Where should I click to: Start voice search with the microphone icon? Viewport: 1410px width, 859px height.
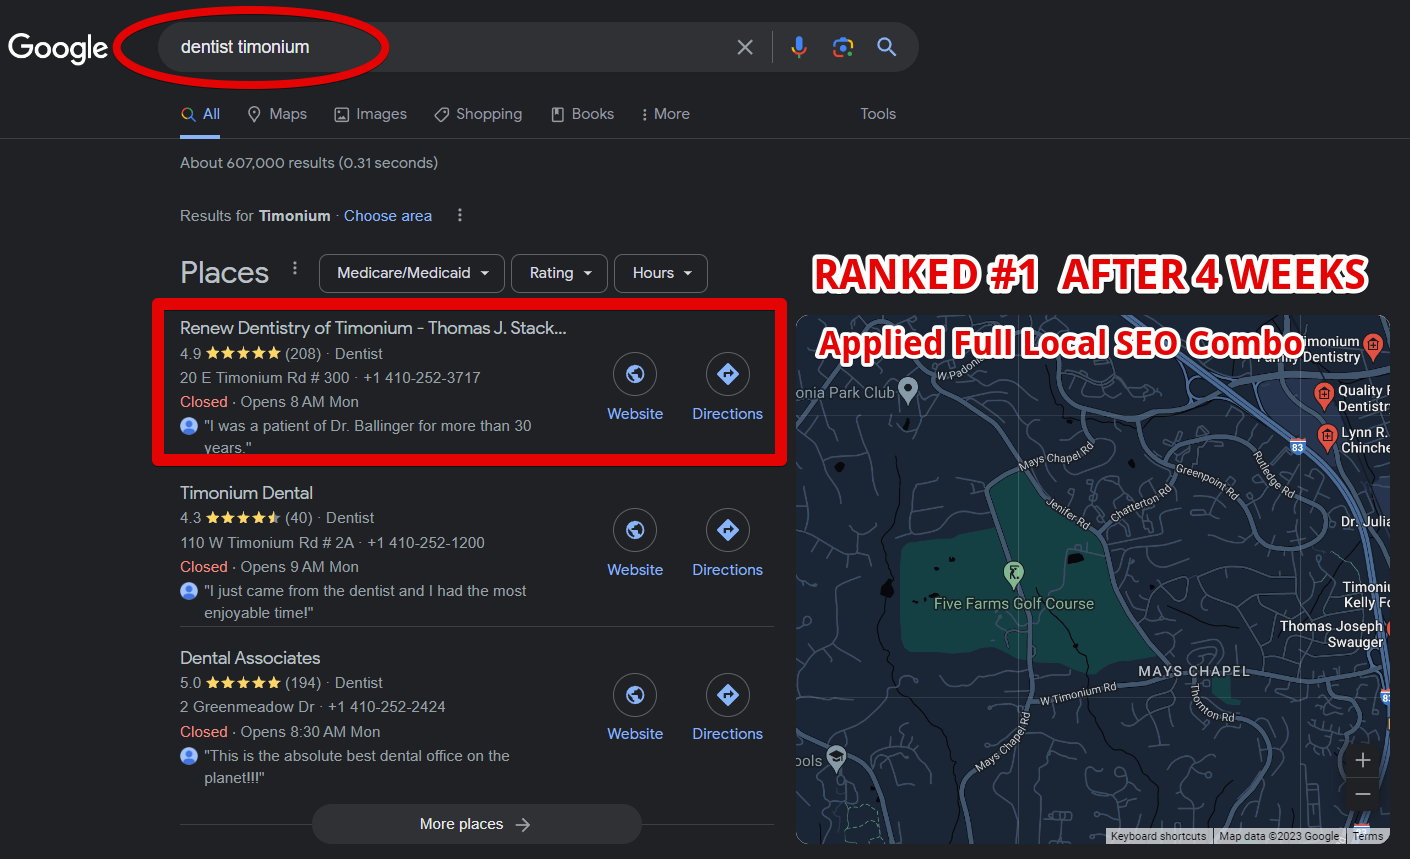(x=799, y=47)
